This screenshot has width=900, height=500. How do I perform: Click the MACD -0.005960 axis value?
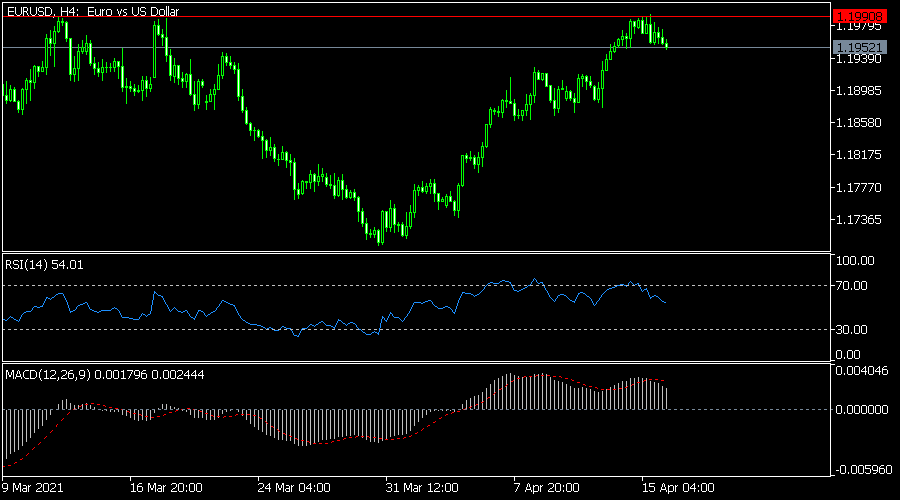[862, 467]
